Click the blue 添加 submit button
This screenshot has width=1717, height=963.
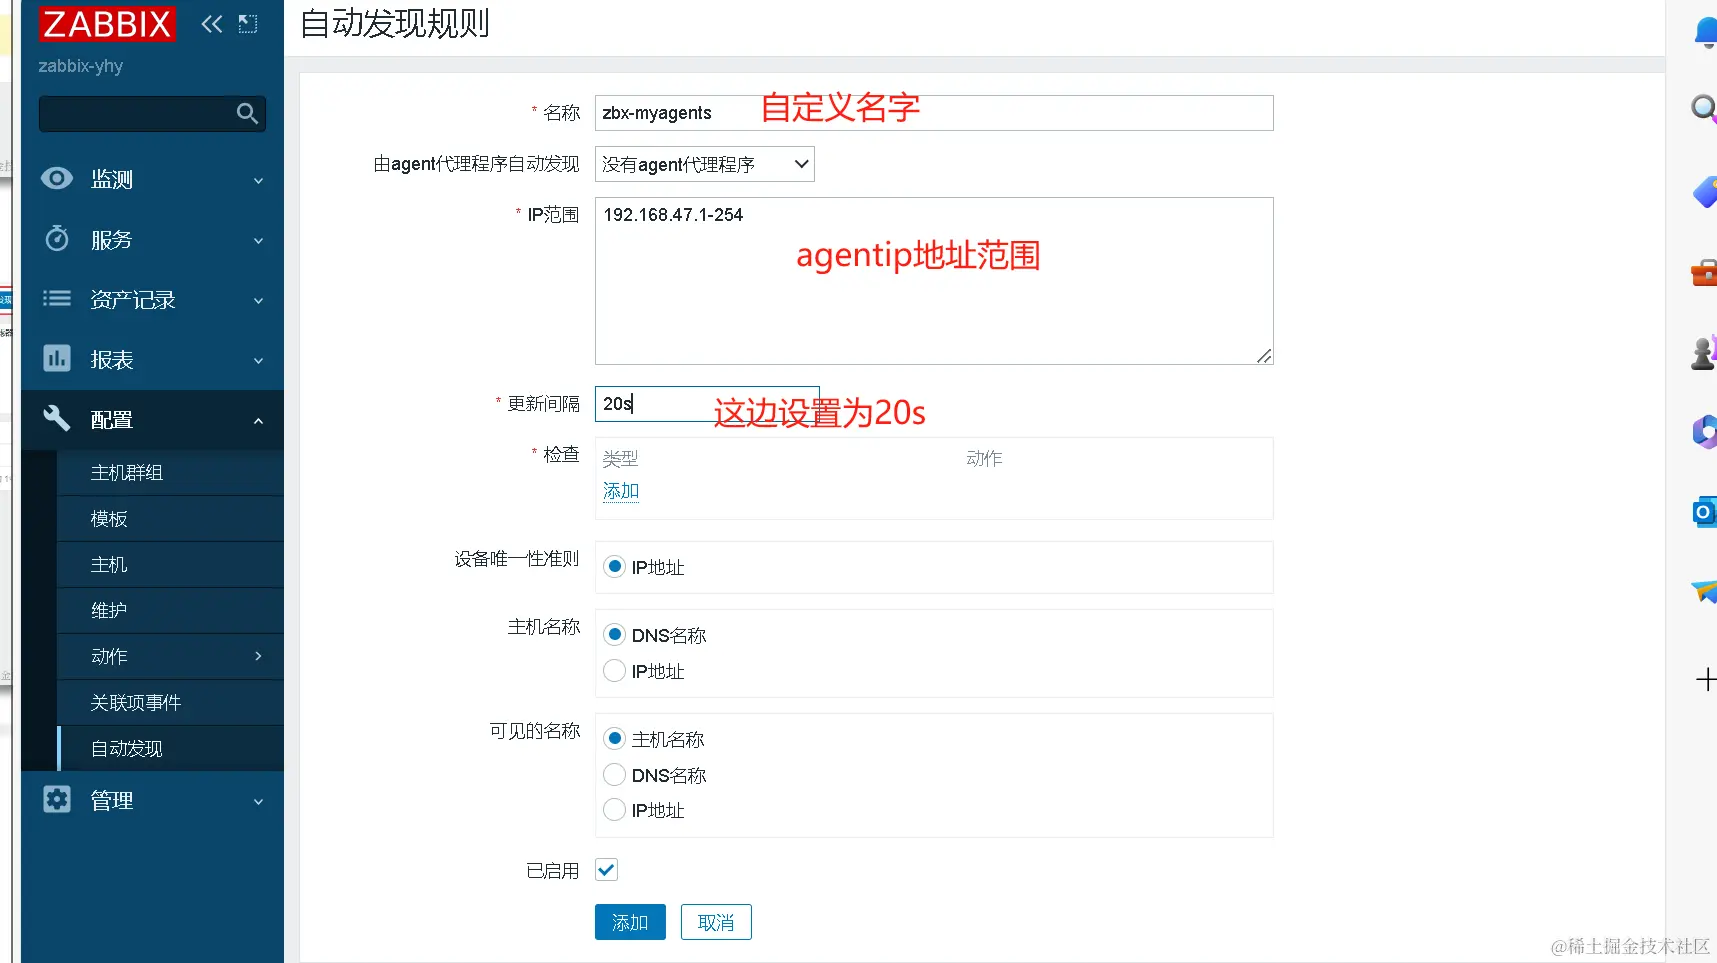pyautogui.click(x=630, y=922)
